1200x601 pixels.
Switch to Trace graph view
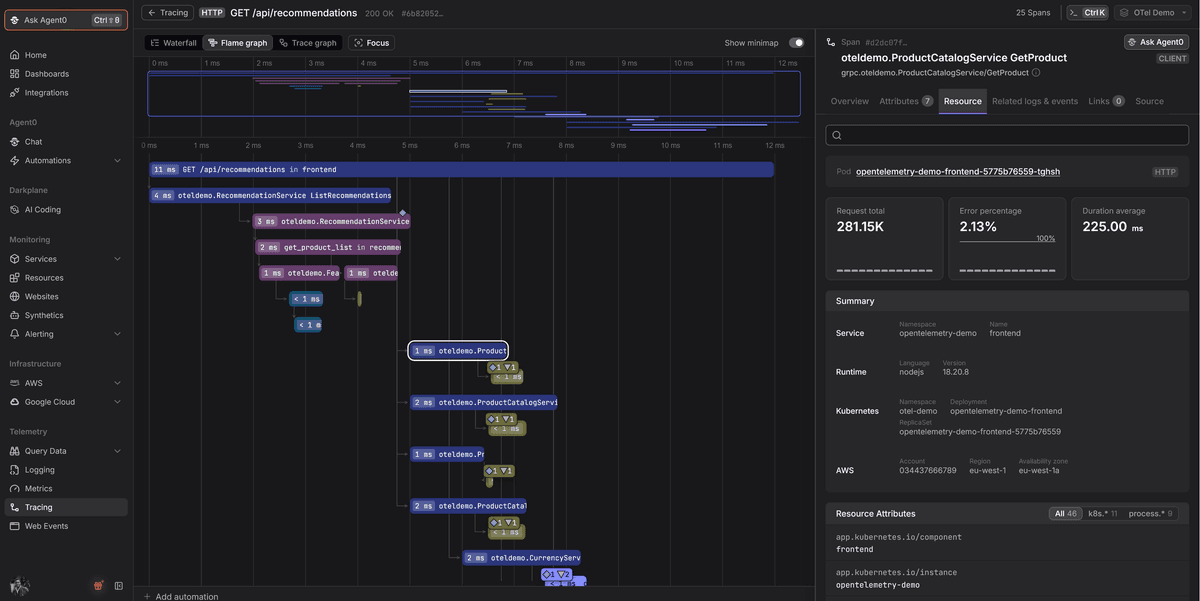coord(307,43)
